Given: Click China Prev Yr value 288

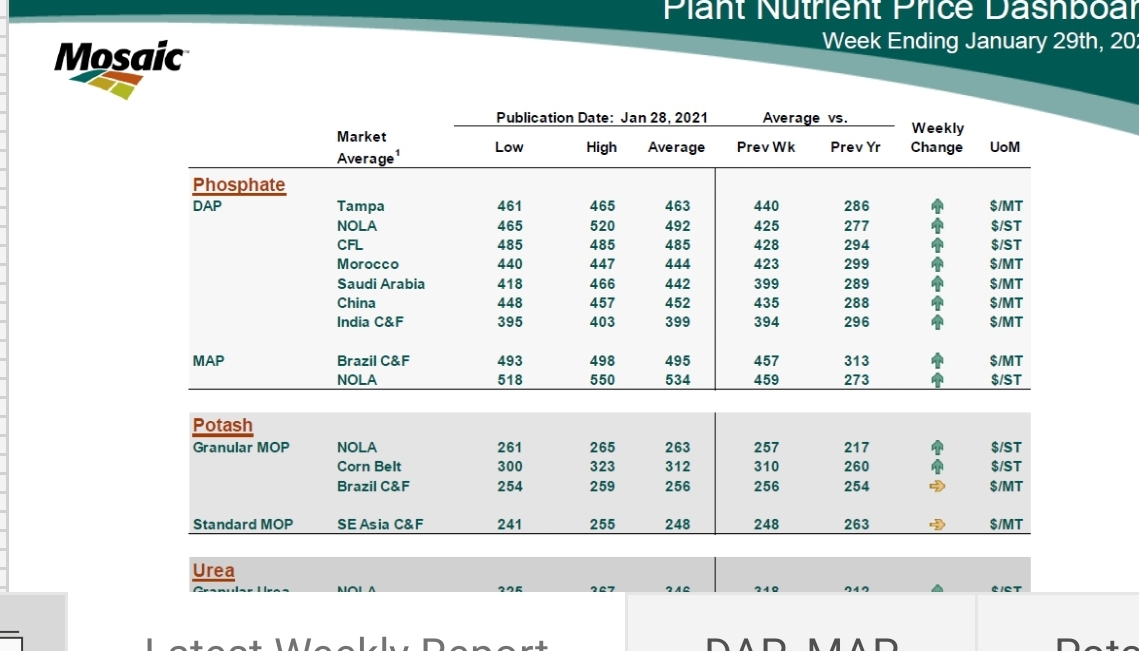Looking at the screenshot, I should [856, 303].
